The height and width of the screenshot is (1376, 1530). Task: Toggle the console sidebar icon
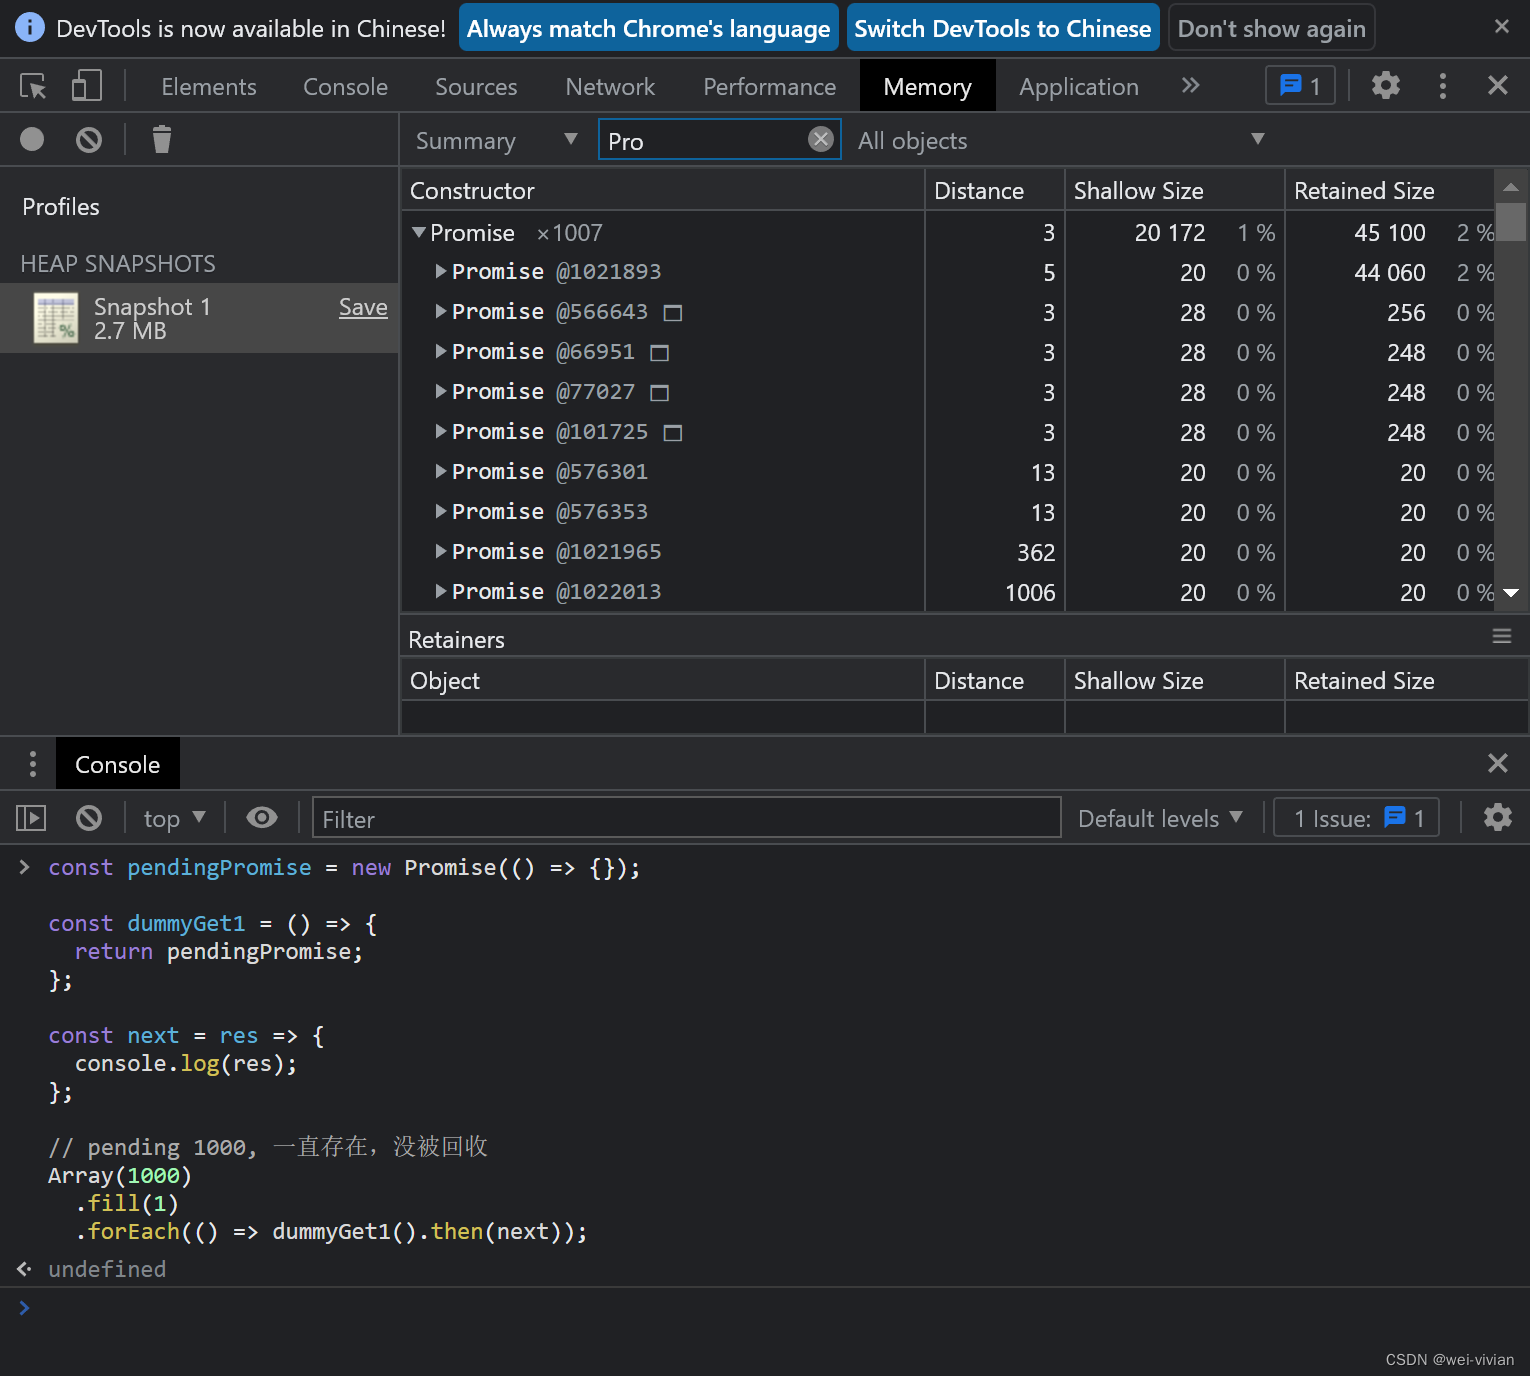click(x=31, y=818)
